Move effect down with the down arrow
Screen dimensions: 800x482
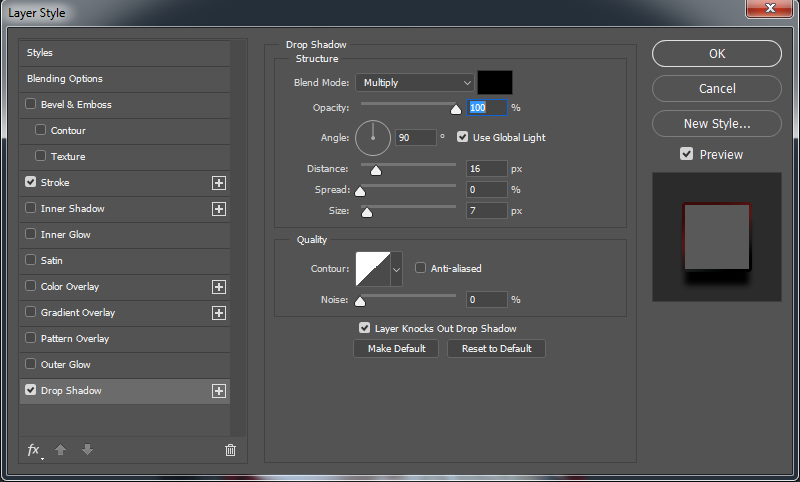point(87,449)
